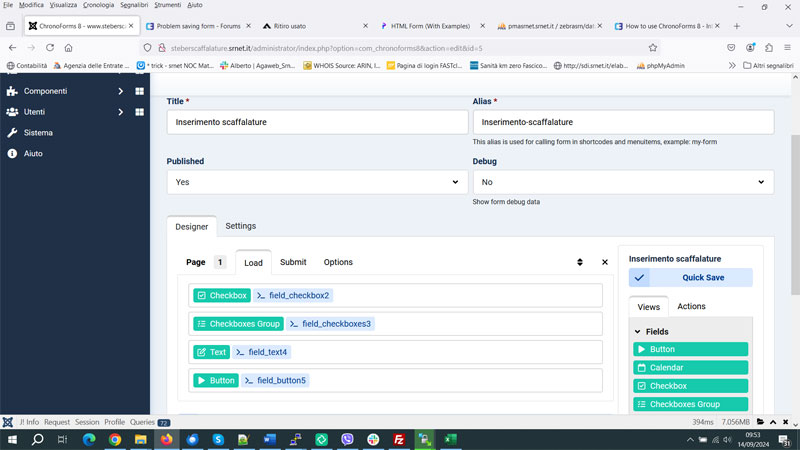Open Aiuto in the left sidebar
The height and width of the screenshot is (450, 800).
point(34,154)
